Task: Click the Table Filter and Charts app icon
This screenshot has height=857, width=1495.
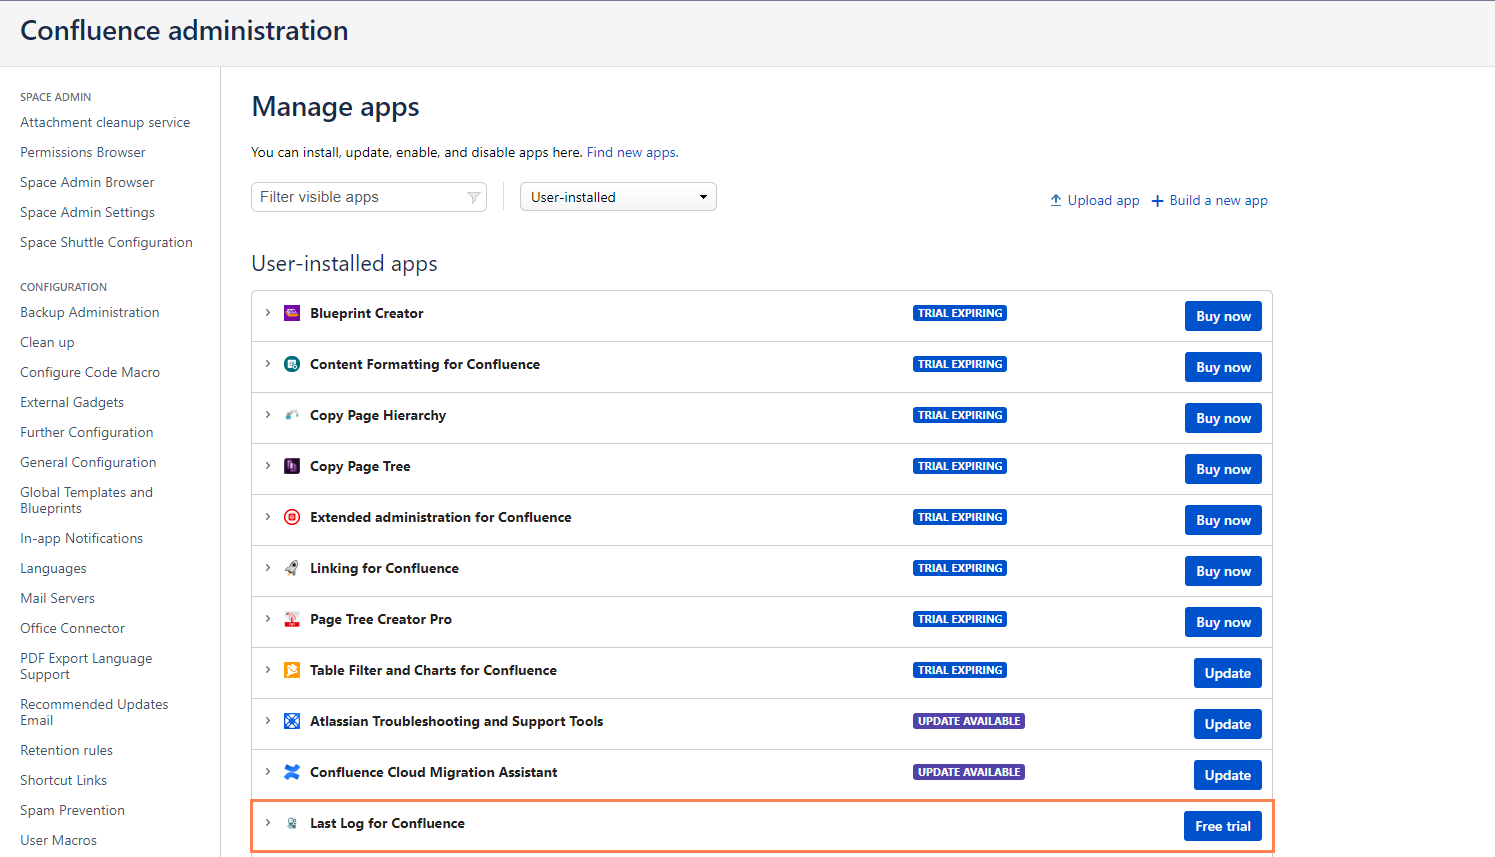Action: (x=291, y=669)
